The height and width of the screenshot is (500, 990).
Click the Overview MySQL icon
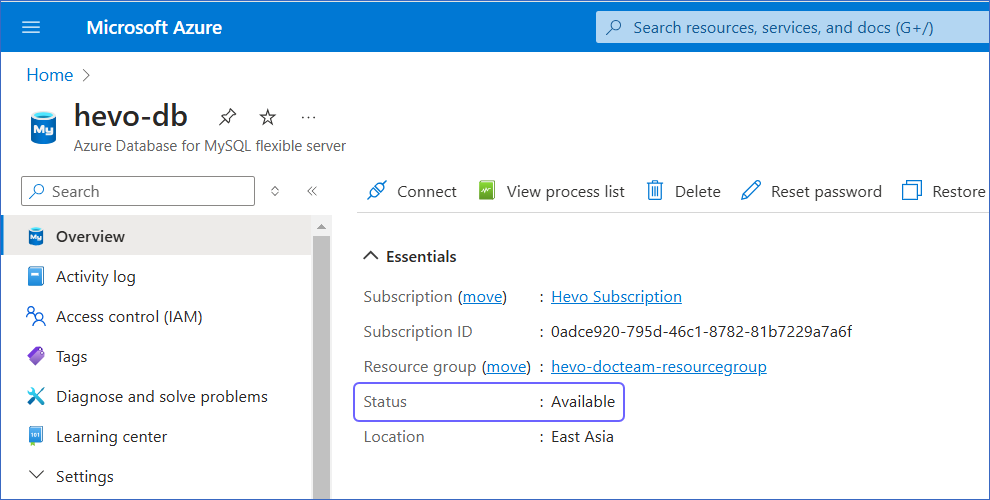click(x=36, y=237)
